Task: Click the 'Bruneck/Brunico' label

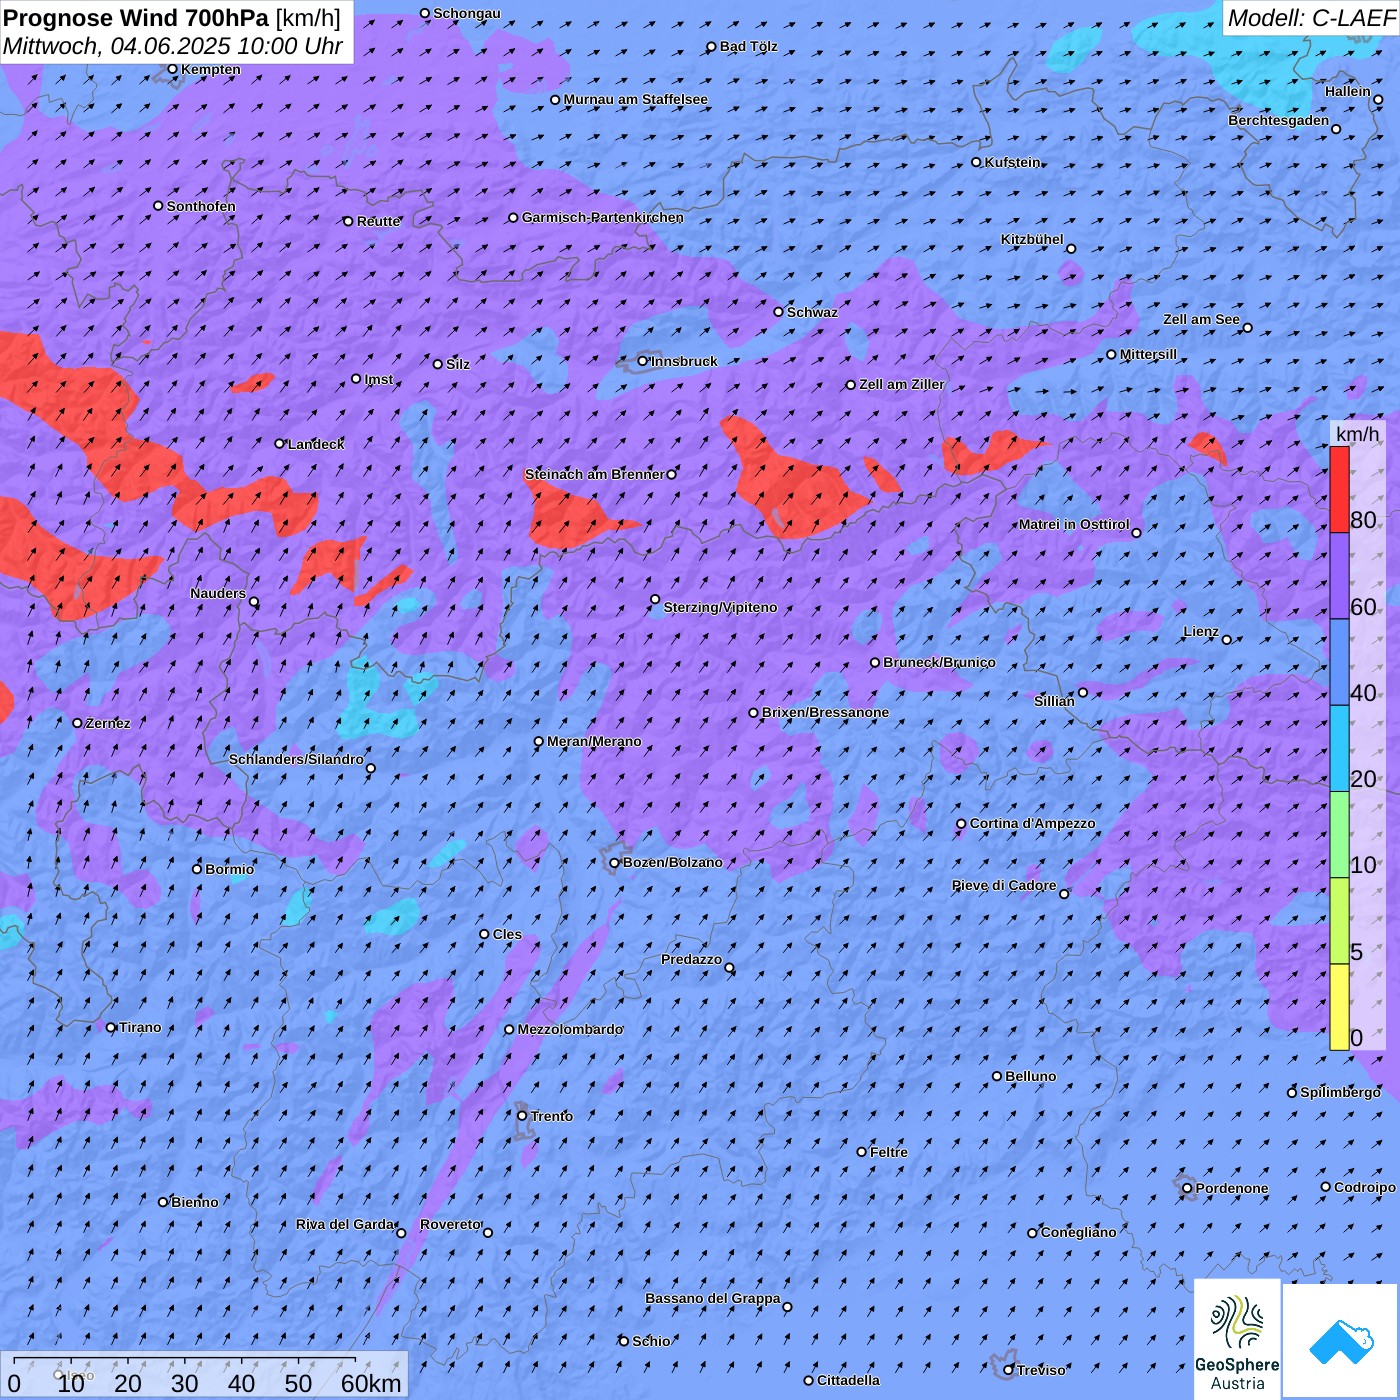Action: (940, 662)
